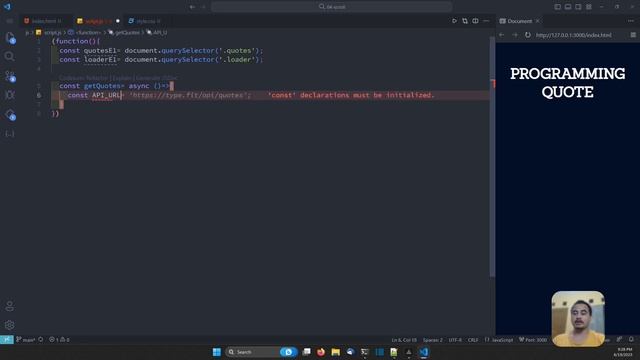The height and width of the screenshot is (360, 640).
Task: Click the 'const' declarations error message
Action: [351, 95]
